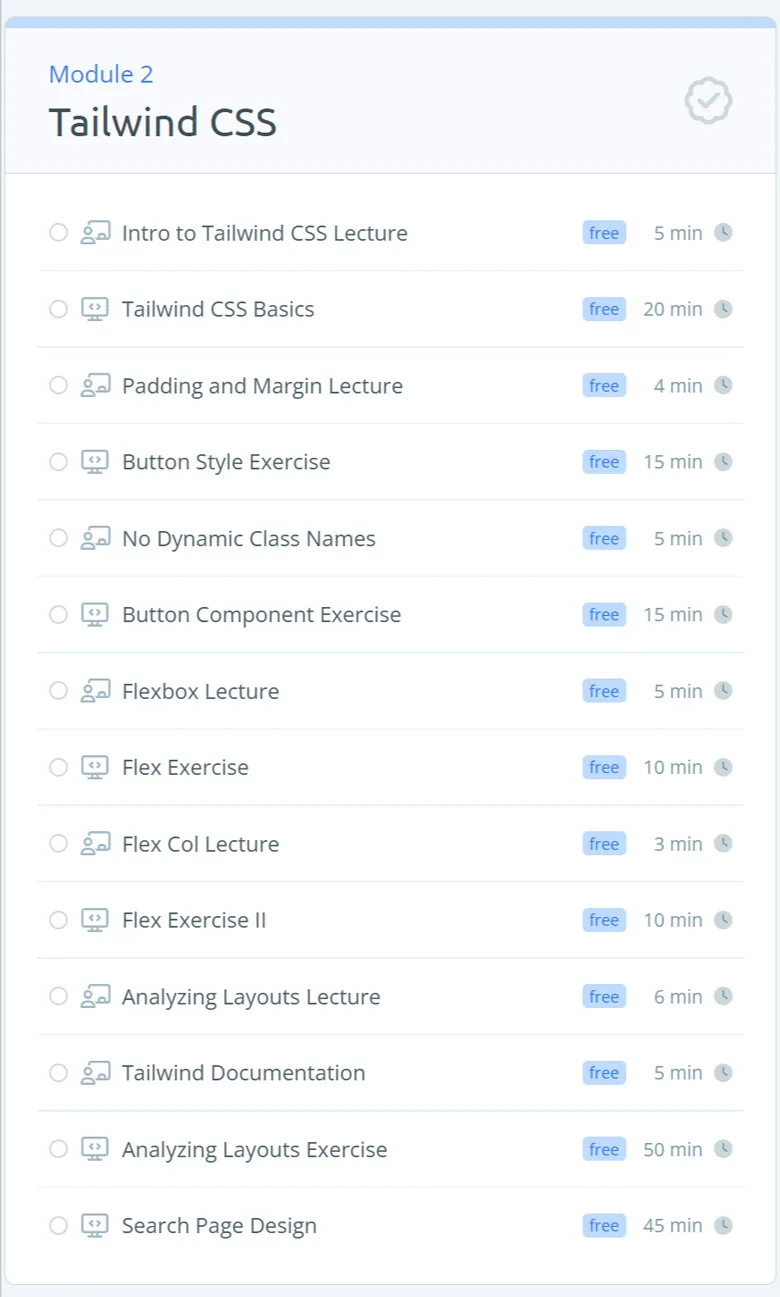Click clock icon on the Flex Exercise II row
This screenshot has width=780, height=1297.
[724, 919]
